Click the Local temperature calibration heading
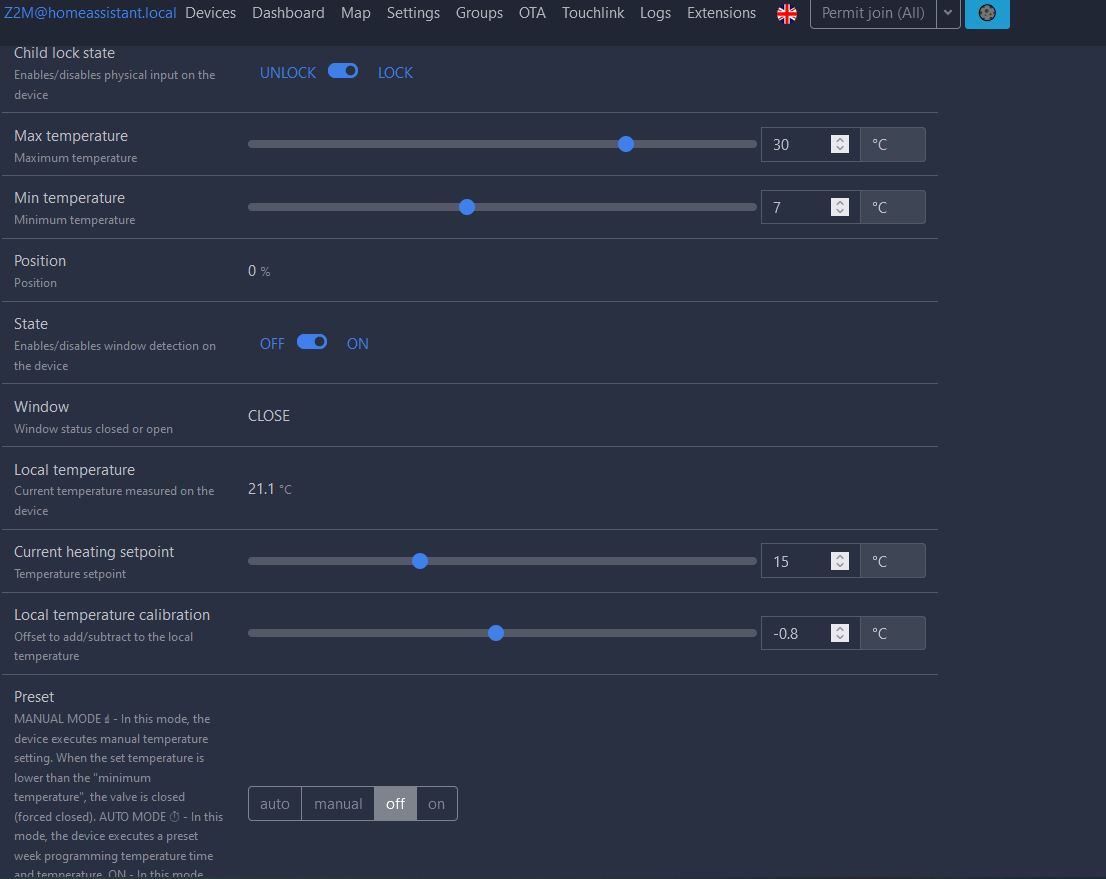 click(112, 614)
